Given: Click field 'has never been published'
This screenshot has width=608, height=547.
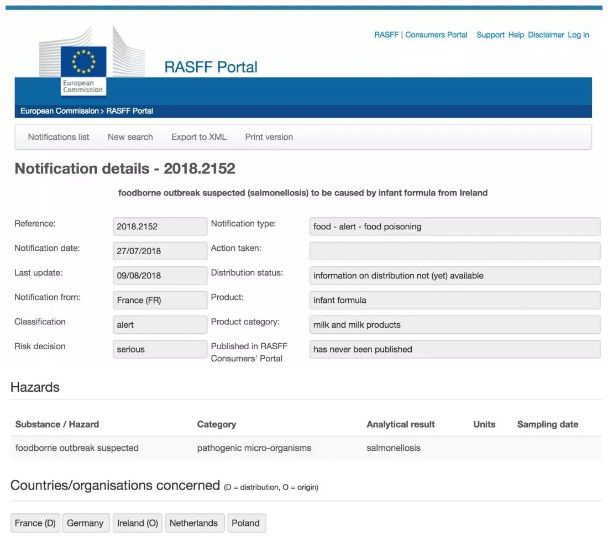Looking at the screenshot, I should [x=455, y=349].
